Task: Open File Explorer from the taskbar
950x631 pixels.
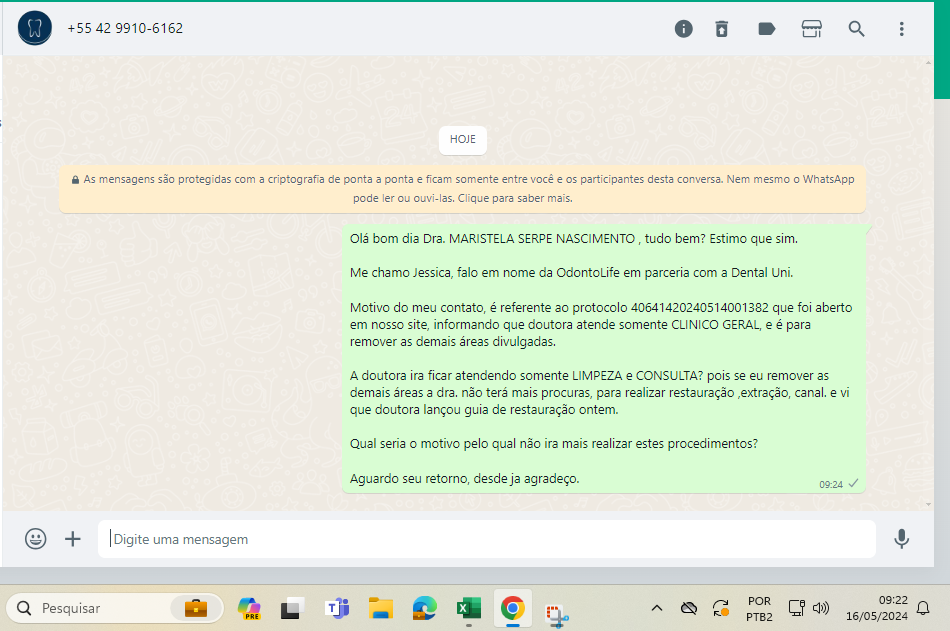Action: (x=381, y=608)
